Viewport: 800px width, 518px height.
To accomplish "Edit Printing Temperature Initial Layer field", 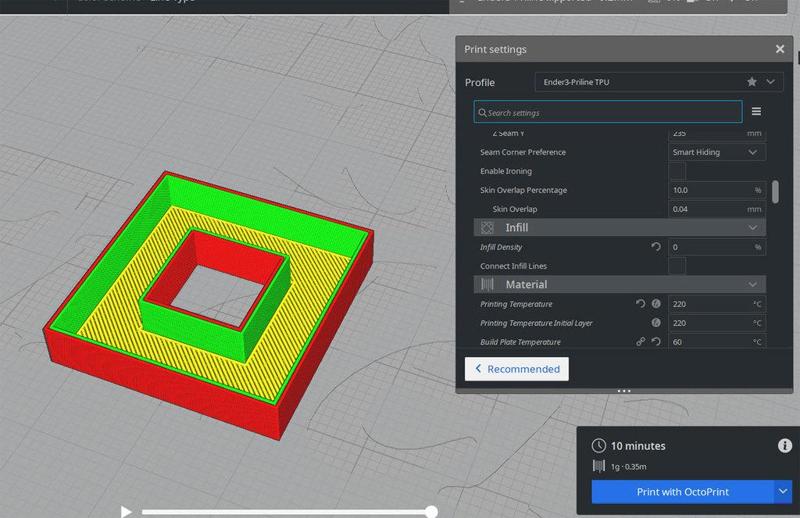I will [716, 323].
